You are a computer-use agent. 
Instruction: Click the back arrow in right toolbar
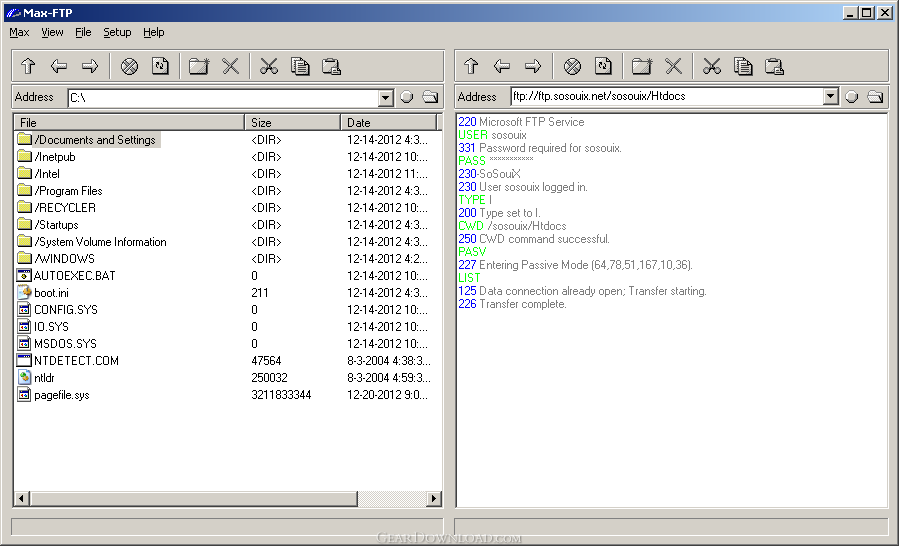pyautogui.click(x=502, y=67)
